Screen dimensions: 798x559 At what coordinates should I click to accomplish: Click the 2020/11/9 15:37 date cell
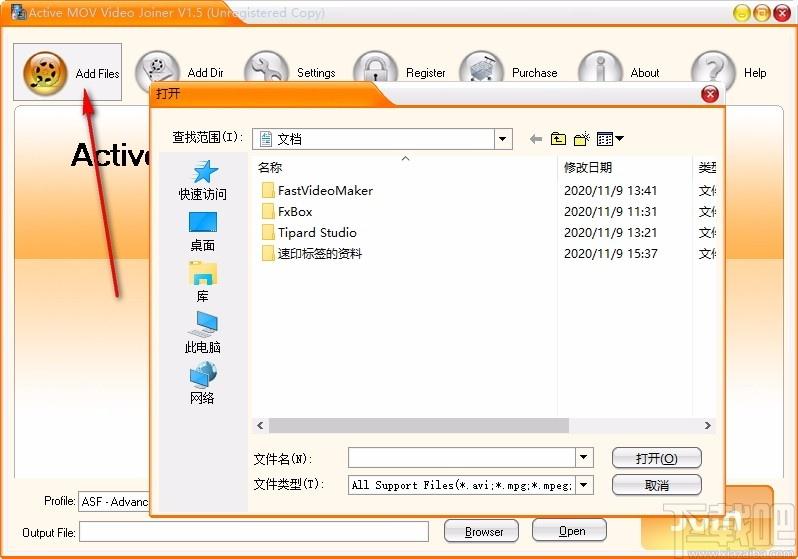(x=611, y=254)
